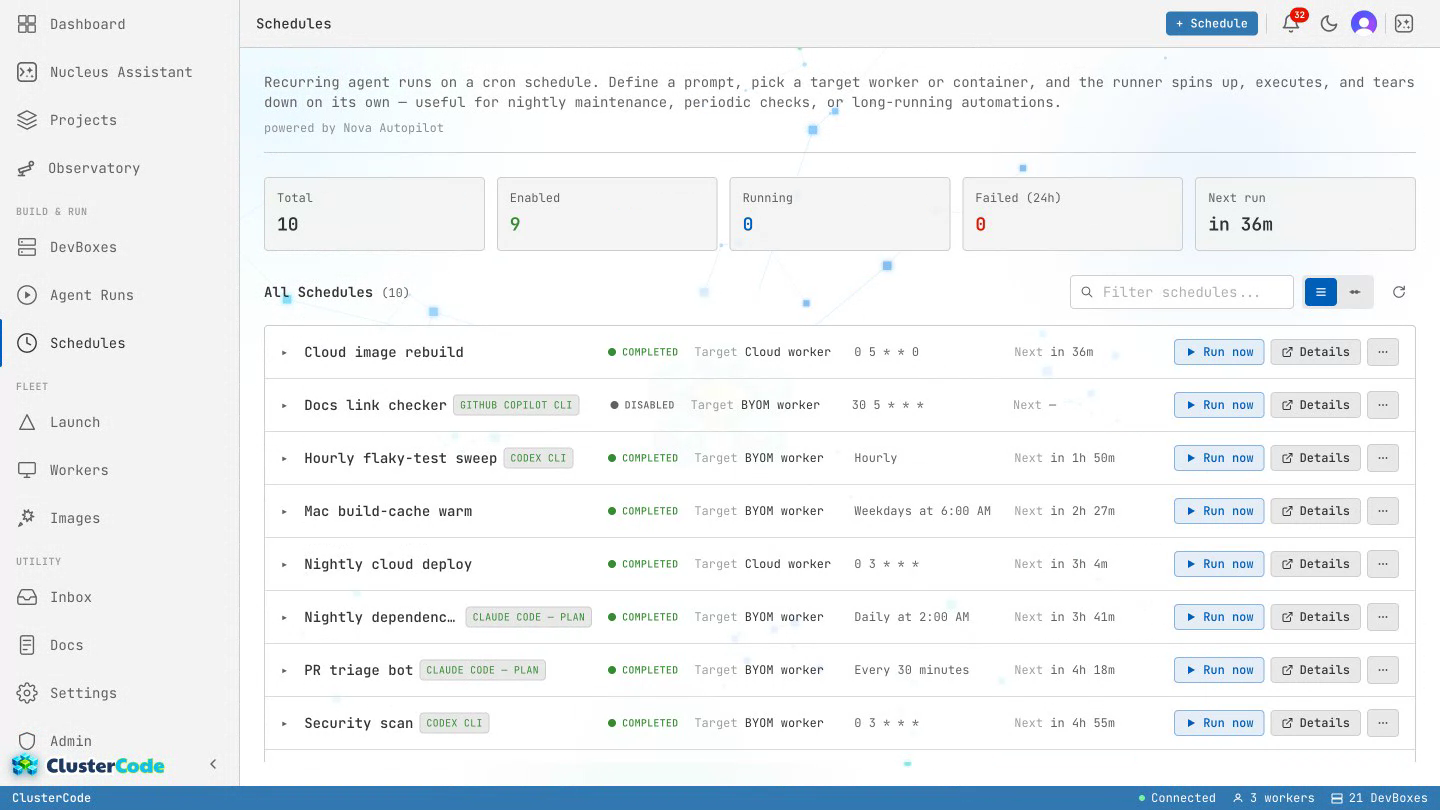Screen dimensions: 1440x810
Task: Expand Mac build-cache warm row
Action: (x=284, y=511)
